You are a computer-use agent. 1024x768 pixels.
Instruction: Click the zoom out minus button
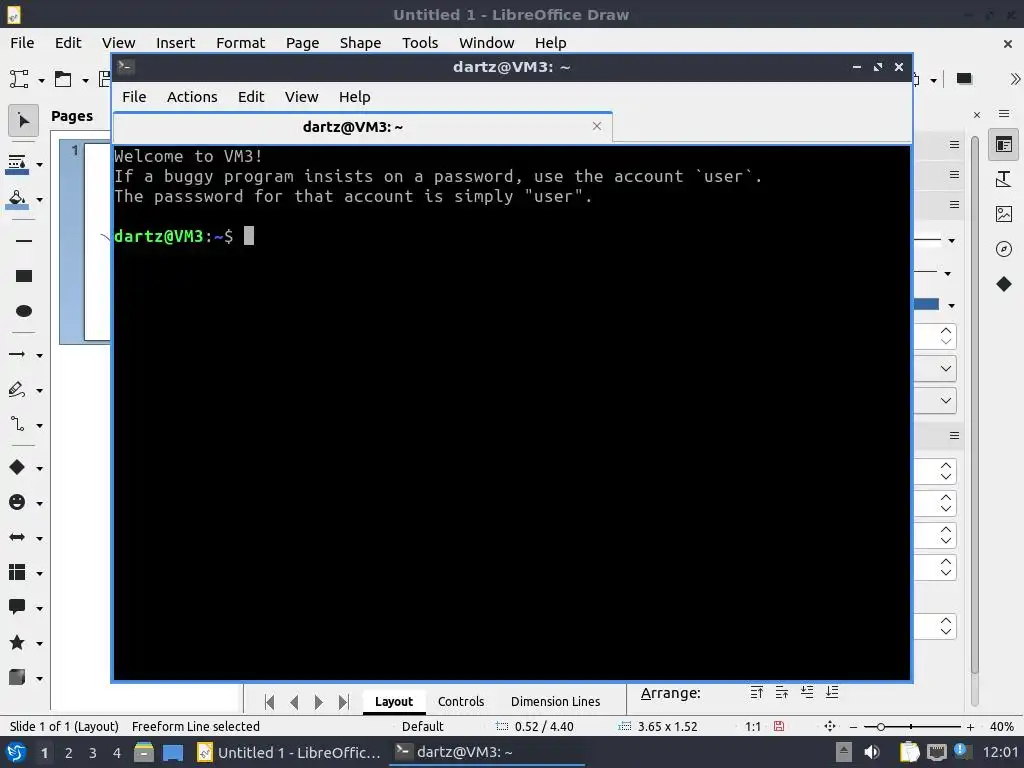[x=853, y=727]
